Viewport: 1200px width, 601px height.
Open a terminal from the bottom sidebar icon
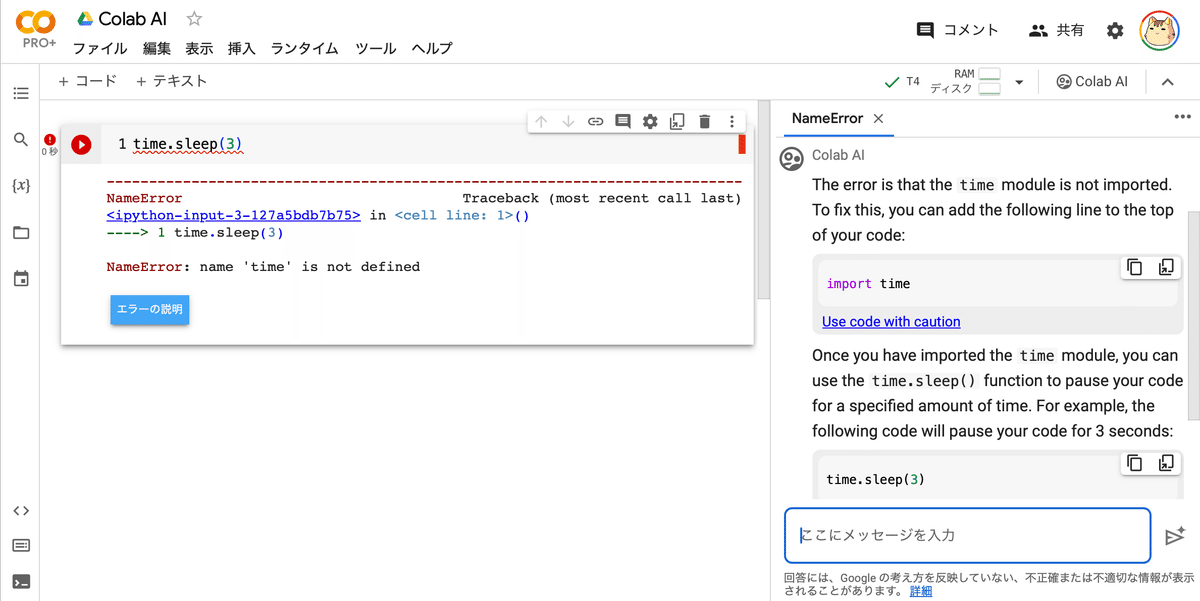click(21, 581)
